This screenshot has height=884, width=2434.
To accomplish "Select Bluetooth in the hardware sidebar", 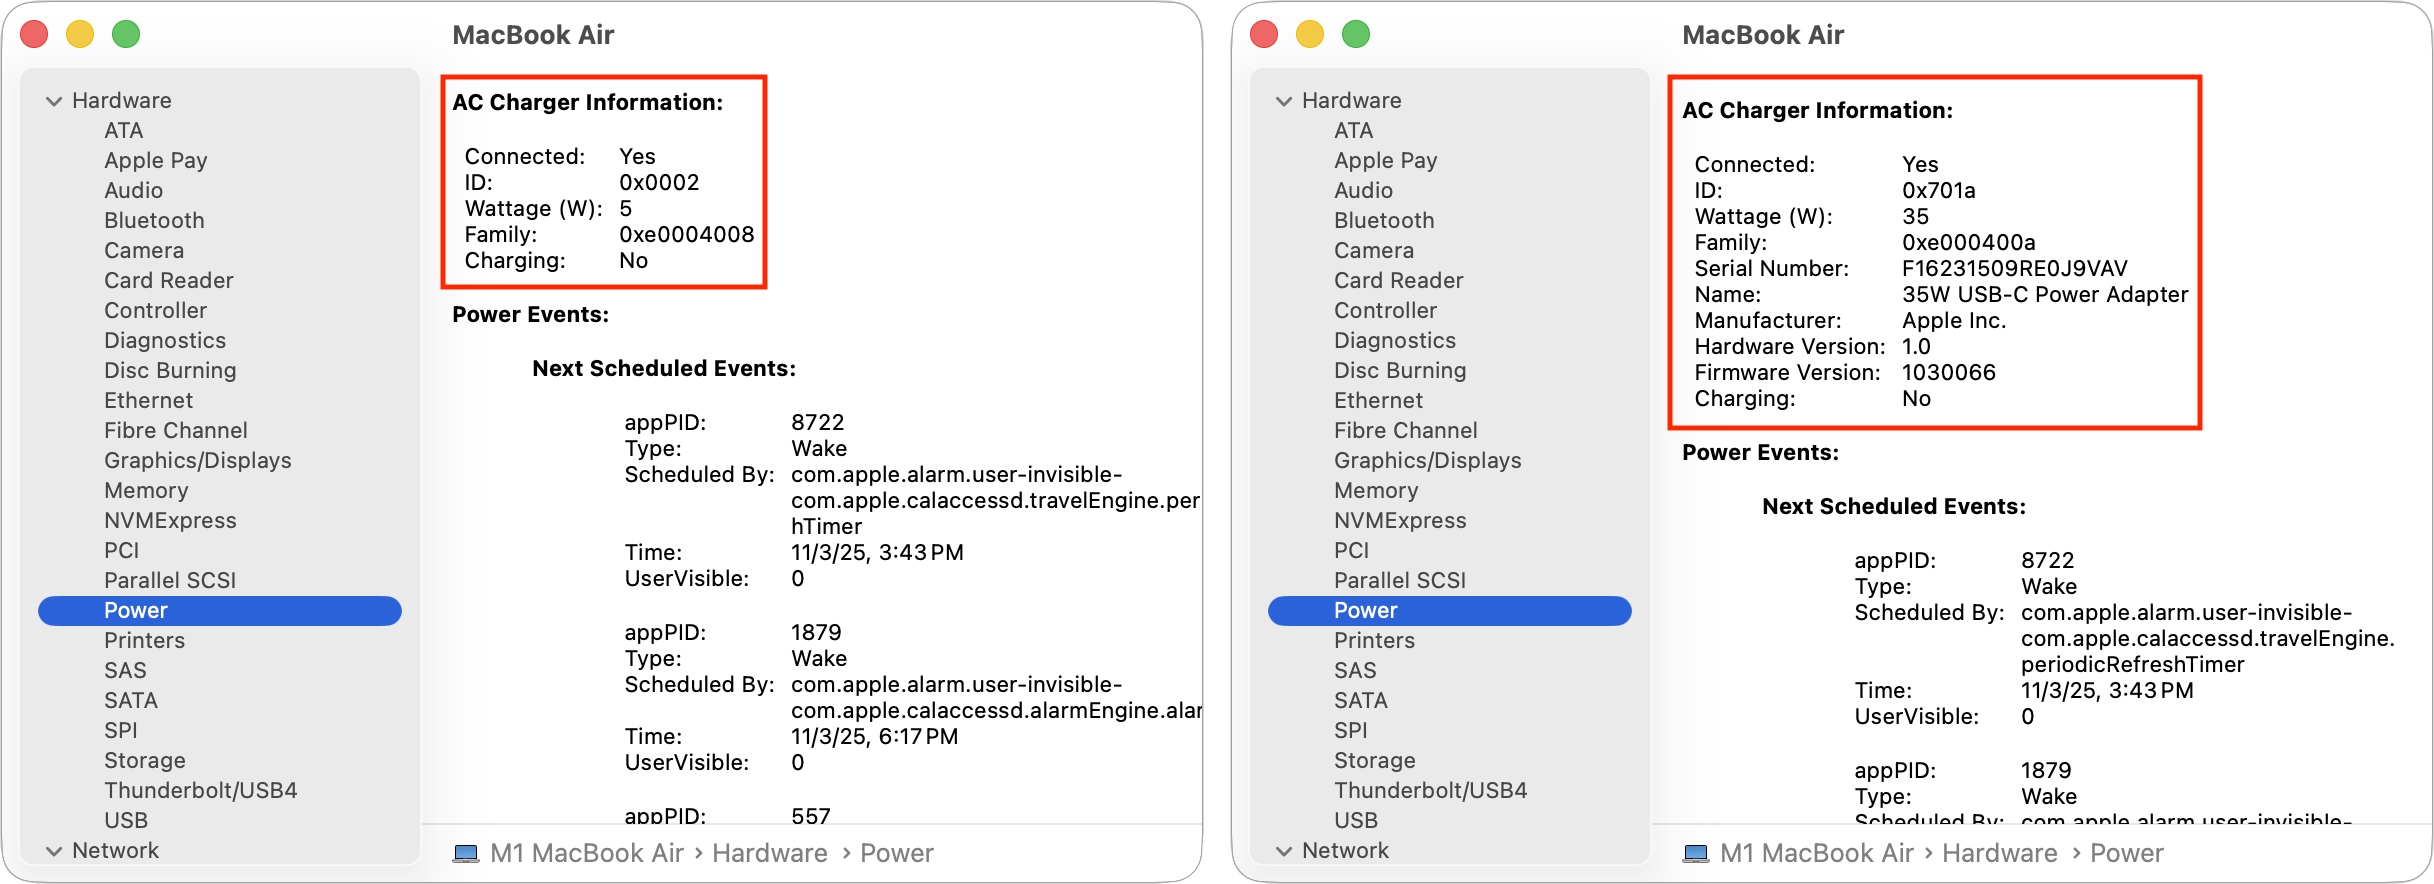I will pos(154,220).
